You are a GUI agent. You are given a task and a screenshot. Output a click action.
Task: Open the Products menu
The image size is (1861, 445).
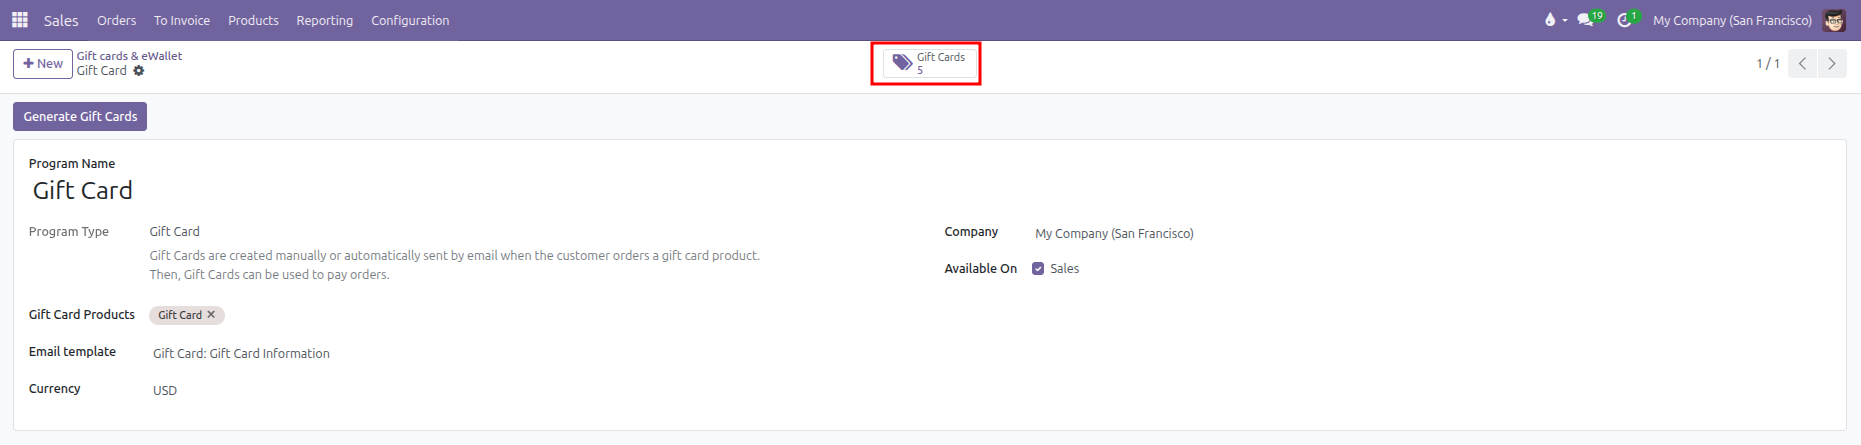253,20
